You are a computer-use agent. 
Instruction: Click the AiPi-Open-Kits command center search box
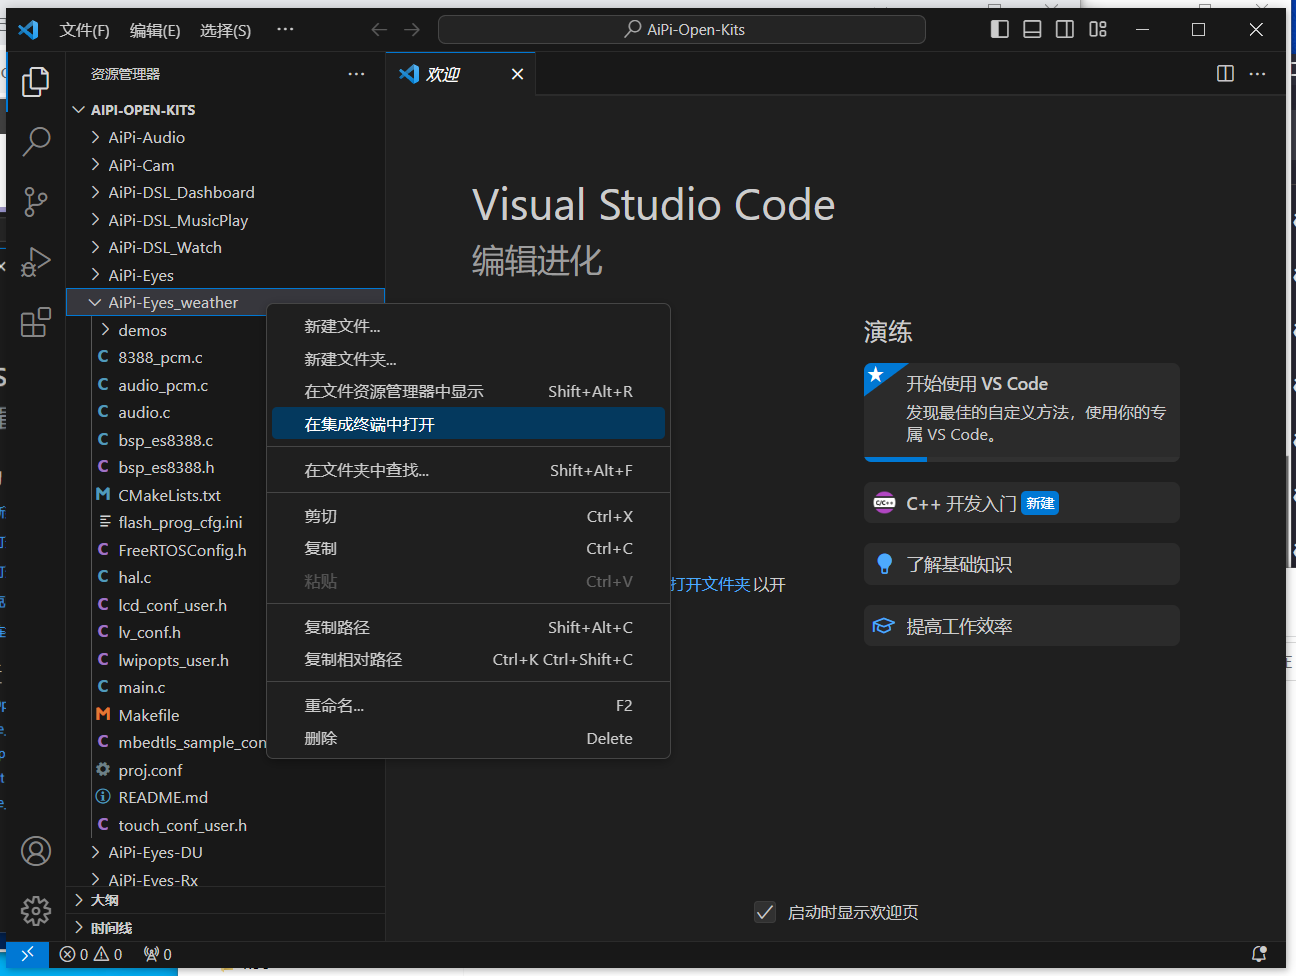click(682, 30)
